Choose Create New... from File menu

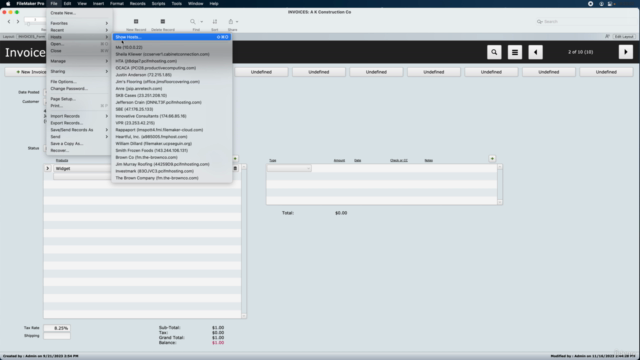79,13
